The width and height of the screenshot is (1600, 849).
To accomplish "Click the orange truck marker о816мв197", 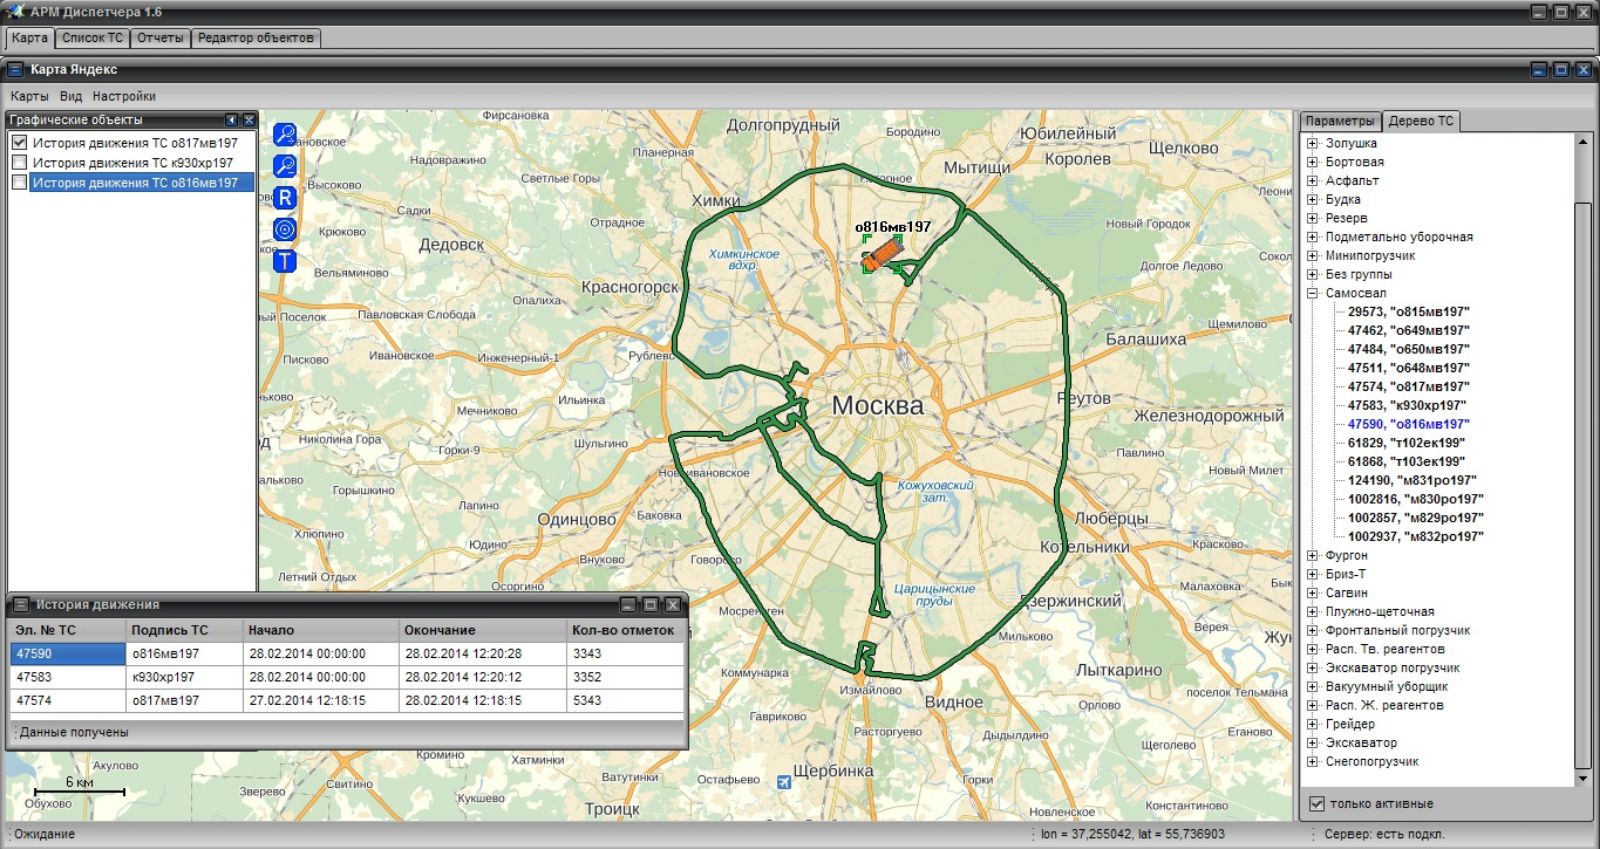I will point(881,254).
